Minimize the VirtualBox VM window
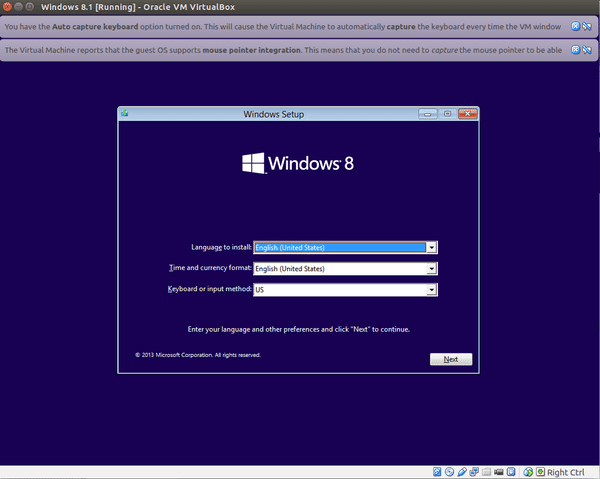Image resolution: width=600 pixels, height=479 pixels. 18,7
